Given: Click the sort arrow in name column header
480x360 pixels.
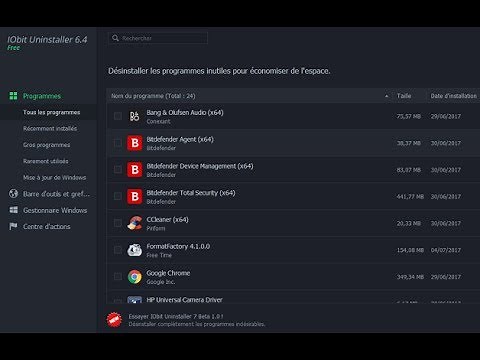Looking at the screenshot, I should pos(387,96).
